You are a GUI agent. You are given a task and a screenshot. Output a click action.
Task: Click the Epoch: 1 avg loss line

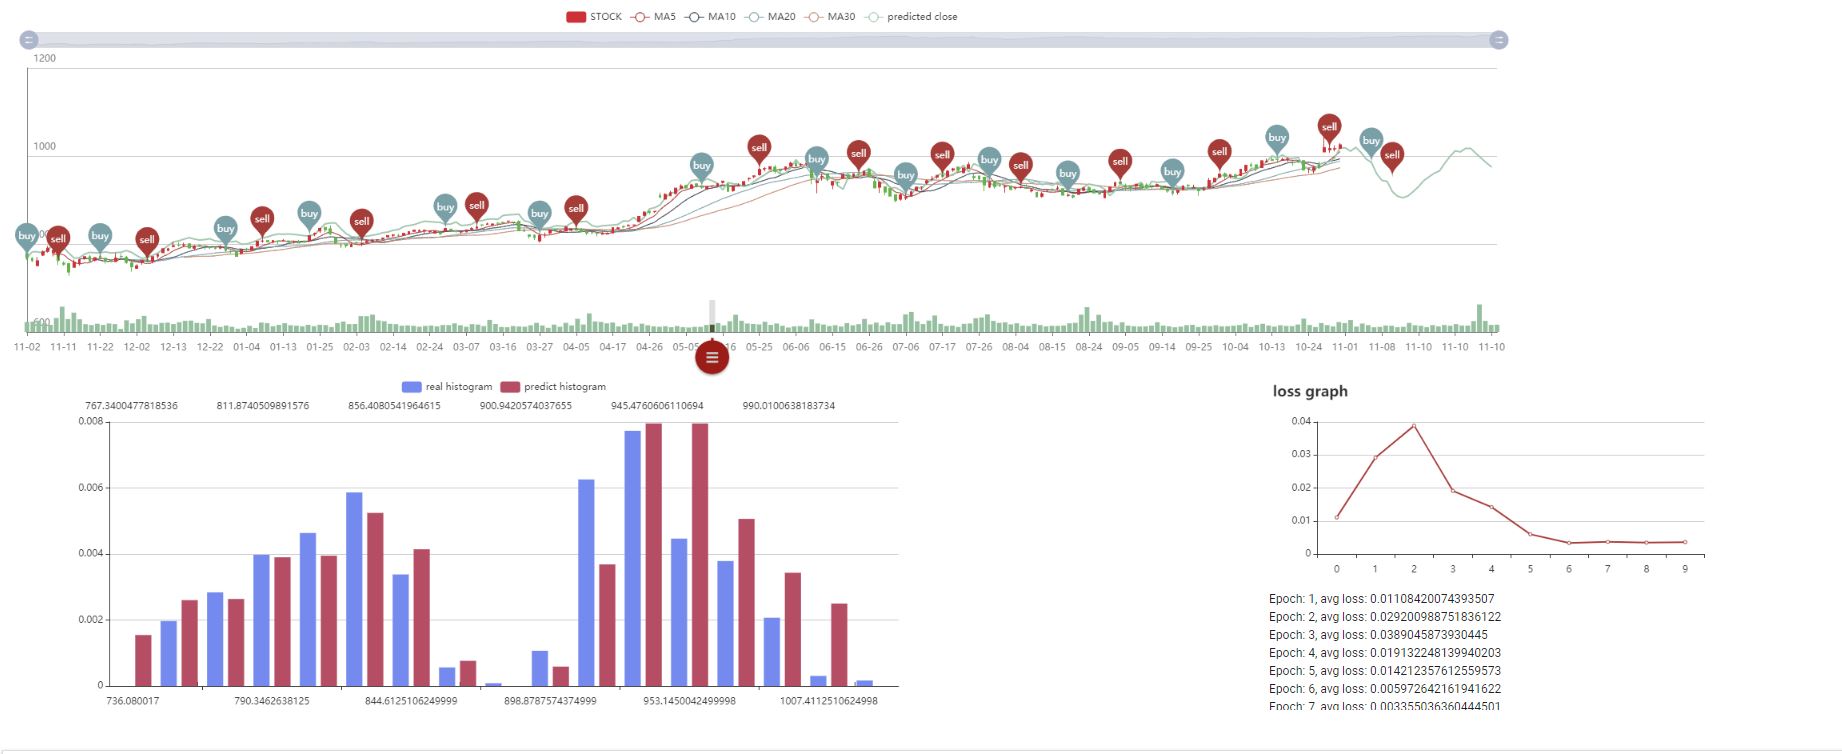coord(1382,599)
